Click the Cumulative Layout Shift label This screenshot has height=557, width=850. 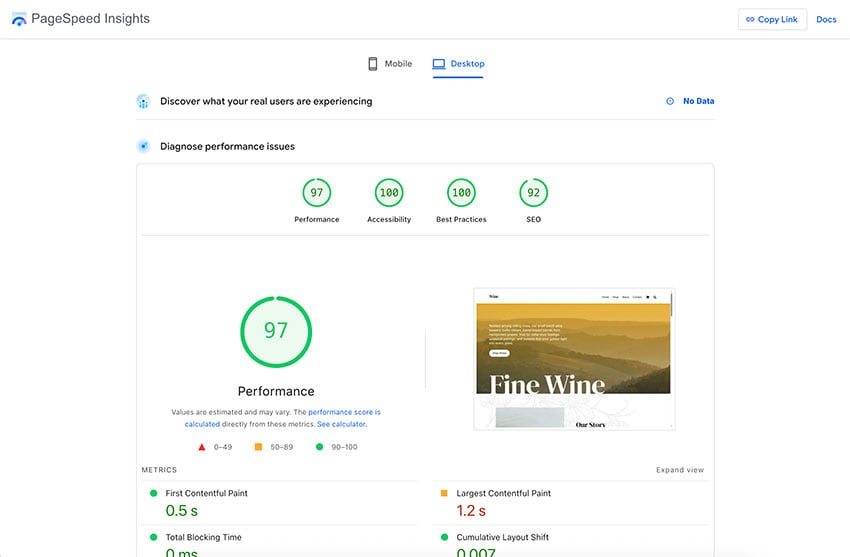503,537
